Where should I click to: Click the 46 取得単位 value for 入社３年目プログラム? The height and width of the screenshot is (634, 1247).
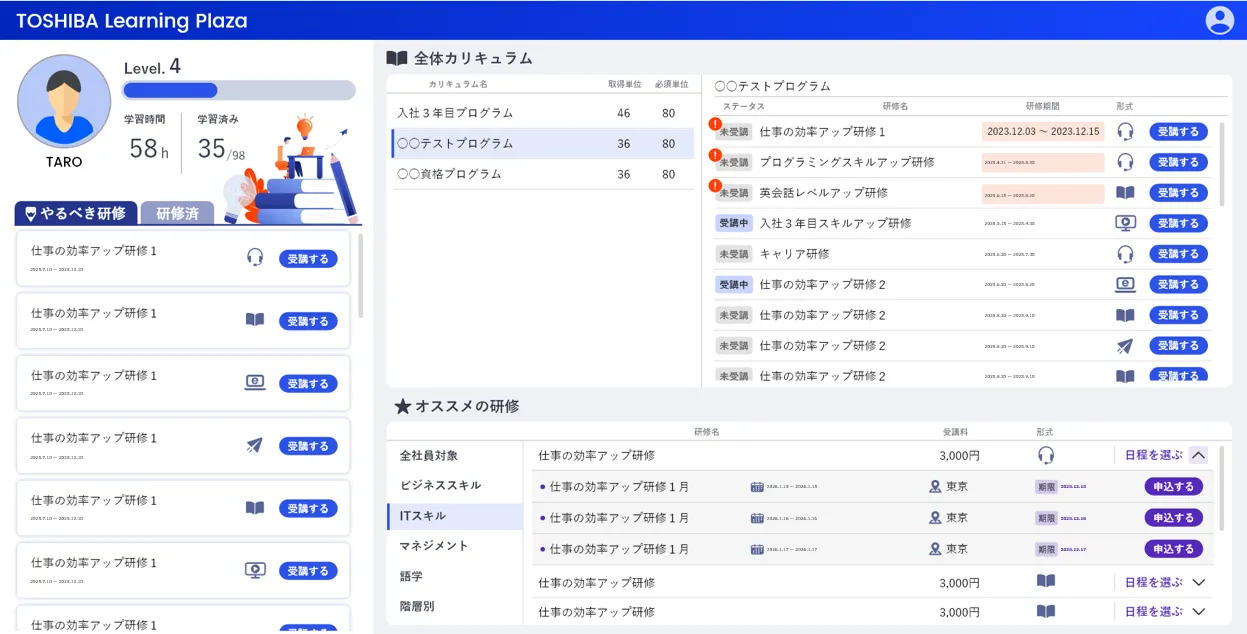point(624,113)
